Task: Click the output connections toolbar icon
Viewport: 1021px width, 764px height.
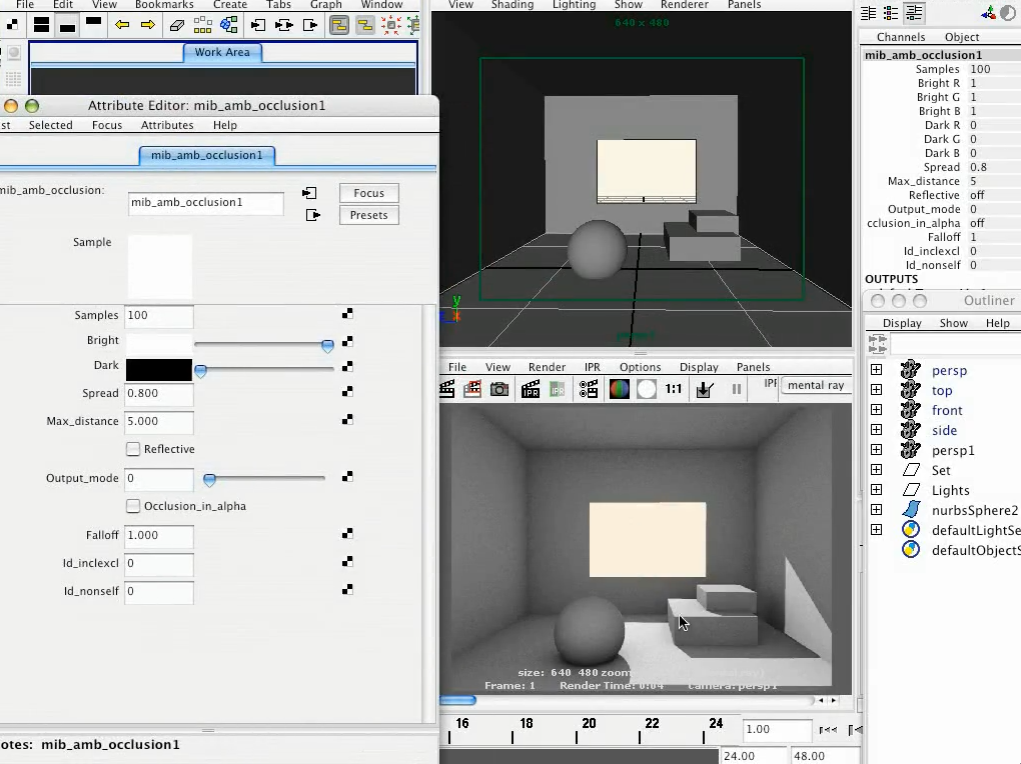Action: 310,25
